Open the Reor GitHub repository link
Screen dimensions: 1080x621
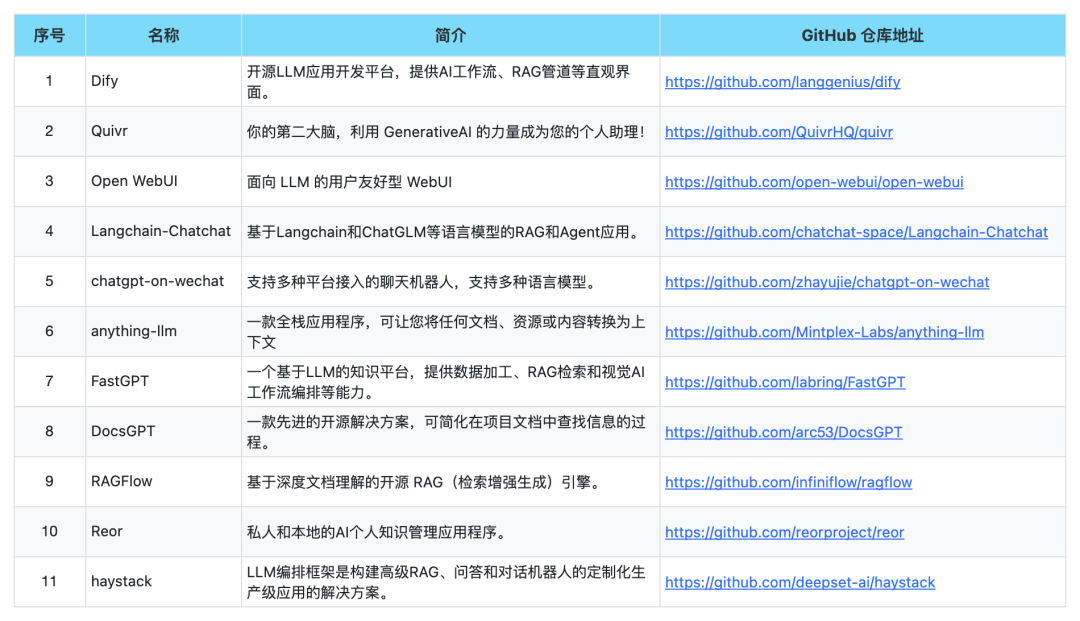point(784,531)
